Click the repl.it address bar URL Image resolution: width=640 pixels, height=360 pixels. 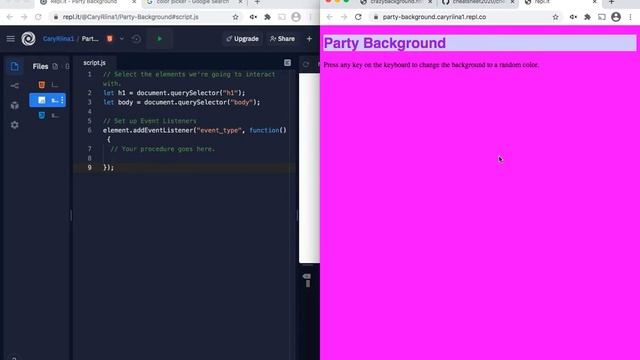click(131, 17)
